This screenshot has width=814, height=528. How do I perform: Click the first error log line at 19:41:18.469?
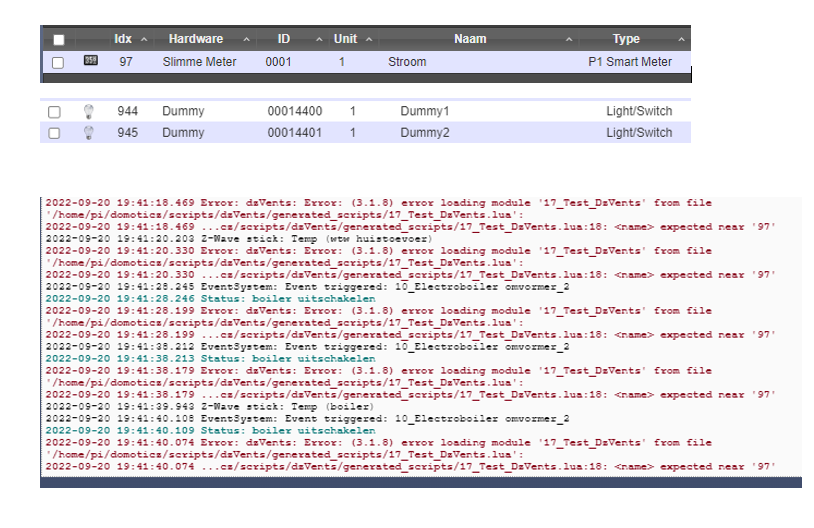coord(378,203)
